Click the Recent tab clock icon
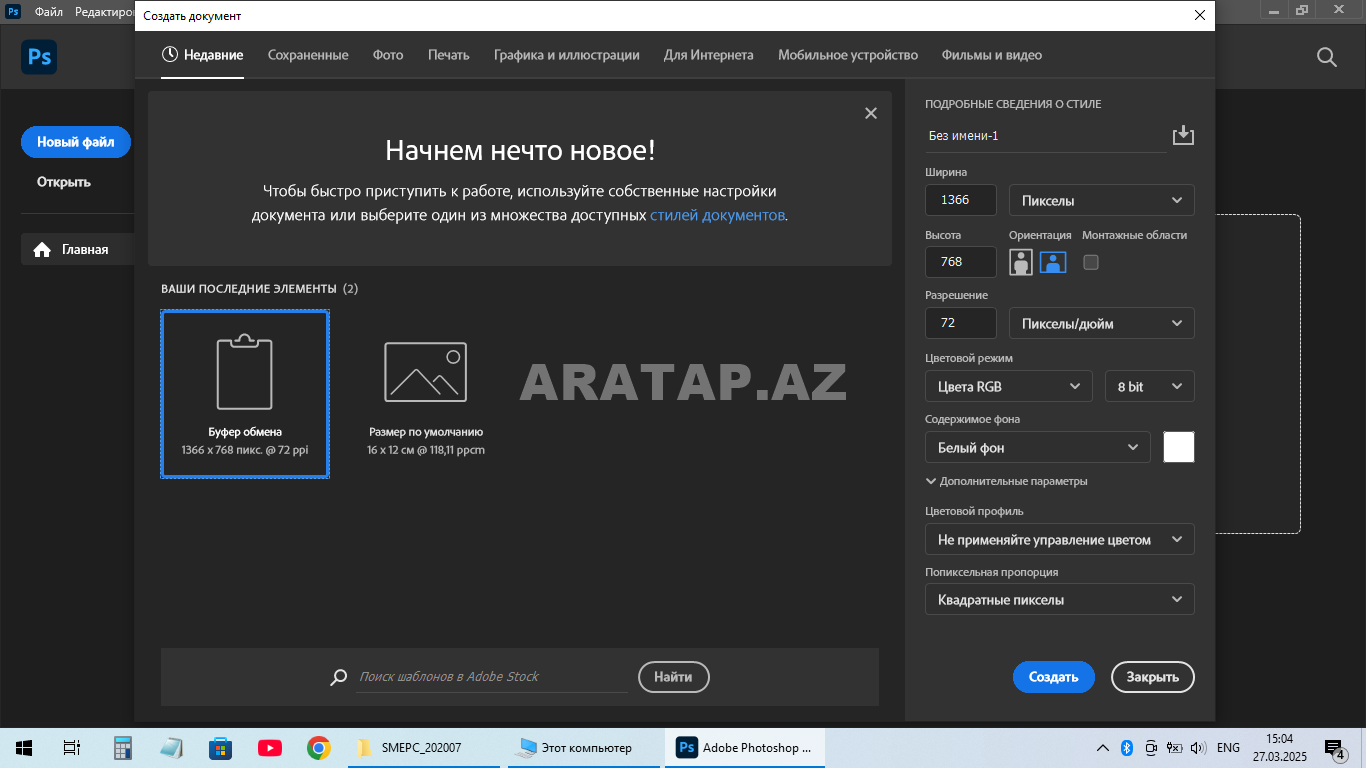Image resolution: width=1366 pixels, height=768 pixels. pyautogui.click(x=170, y=55)
